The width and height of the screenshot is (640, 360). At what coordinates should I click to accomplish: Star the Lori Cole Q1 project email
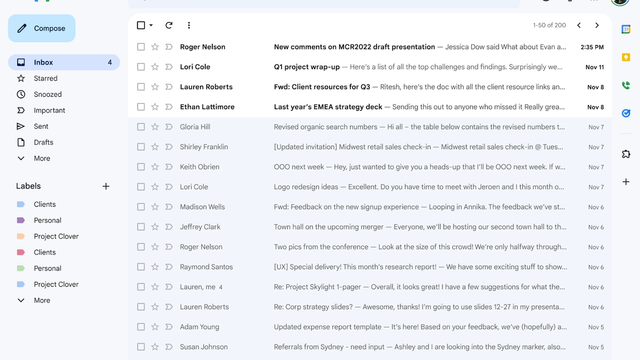(x=155, y=67)
